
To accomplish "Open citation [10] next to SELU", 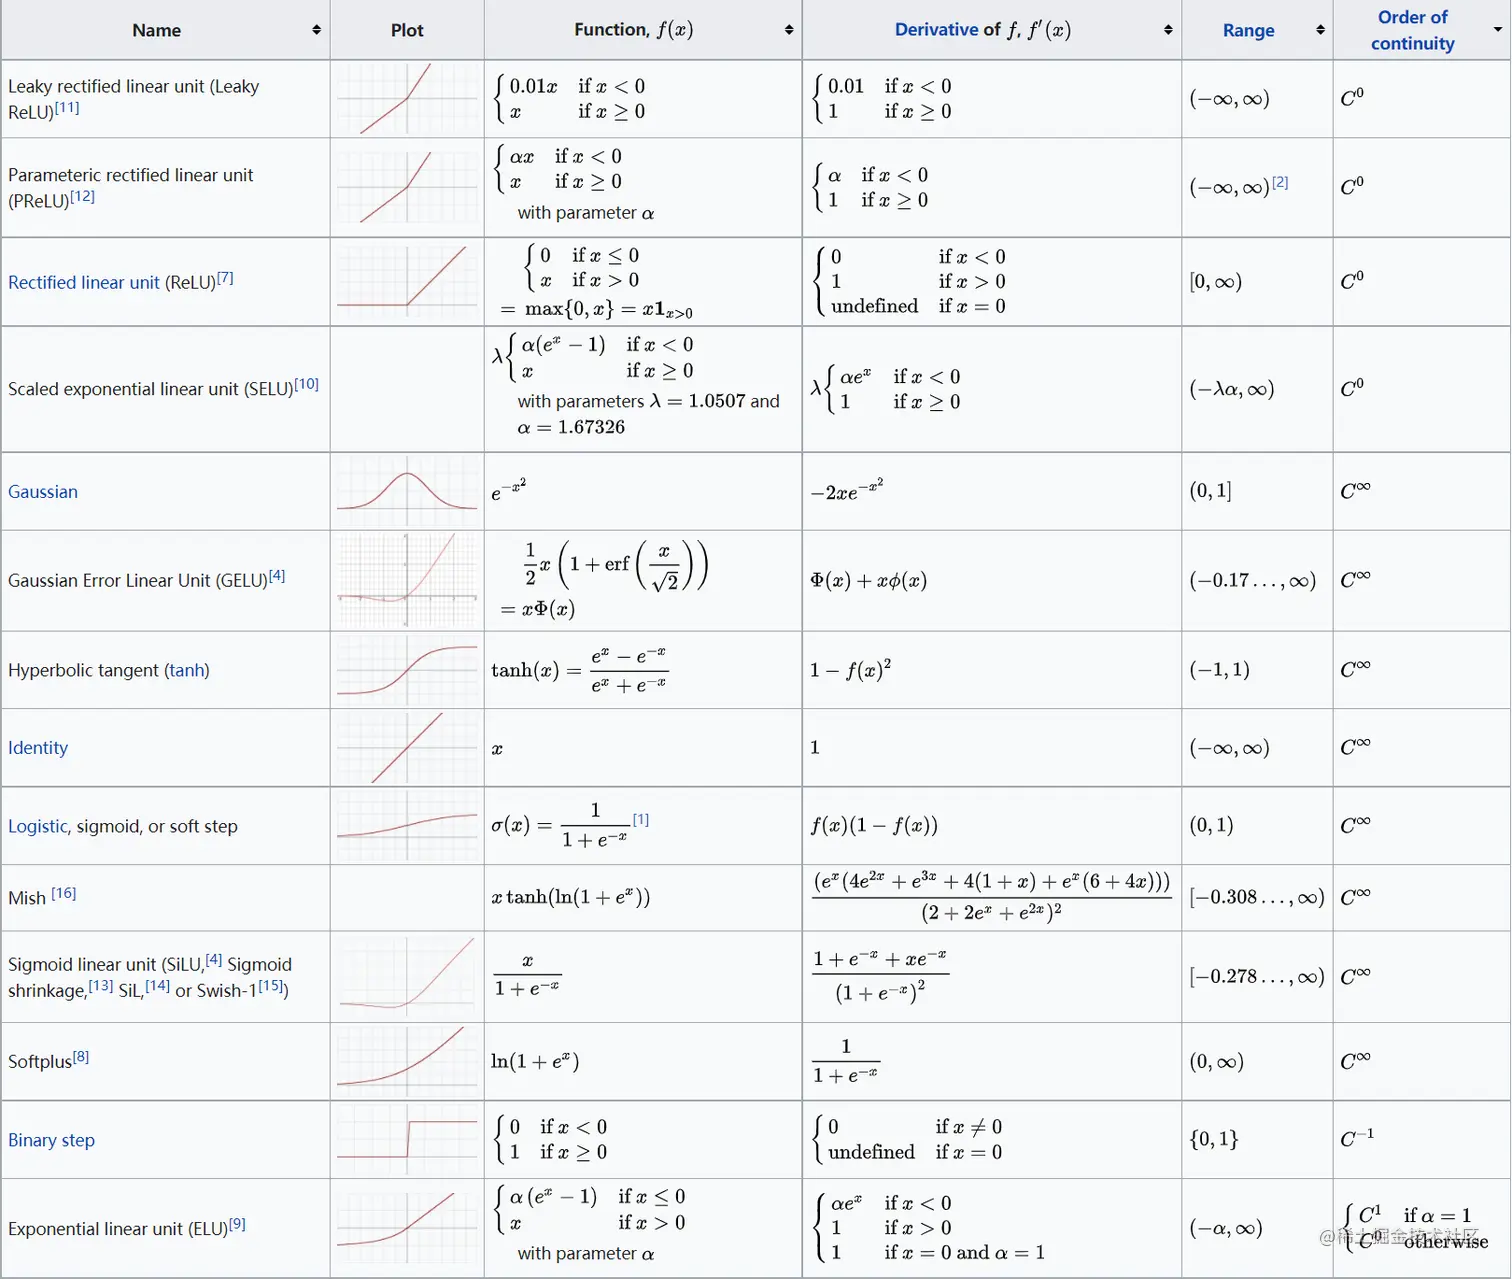I will [306, 384].
